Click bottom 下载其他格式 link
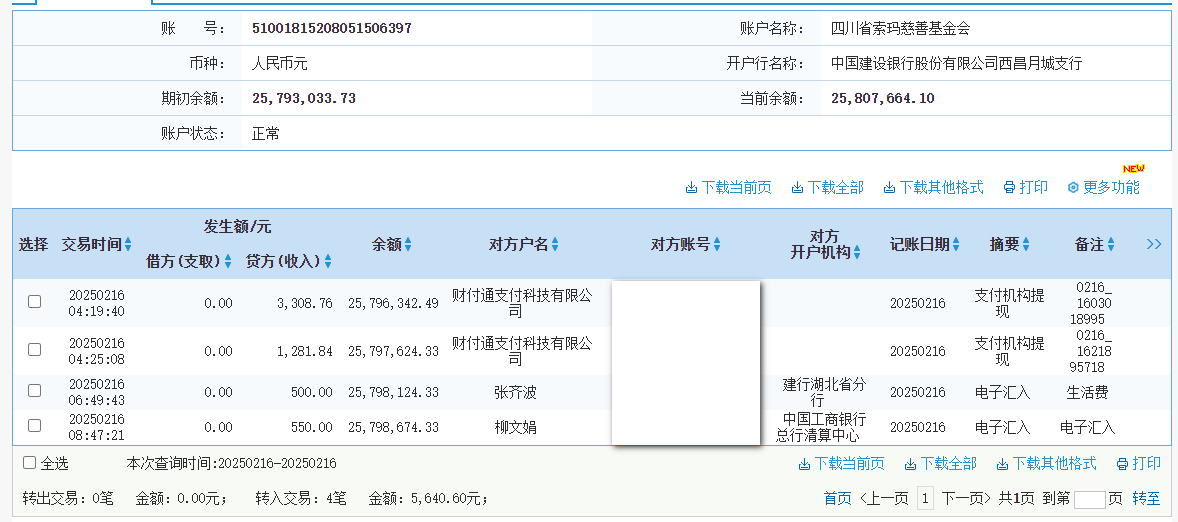The width and height of the screenshot is (1178, 522). point(1055,464)
